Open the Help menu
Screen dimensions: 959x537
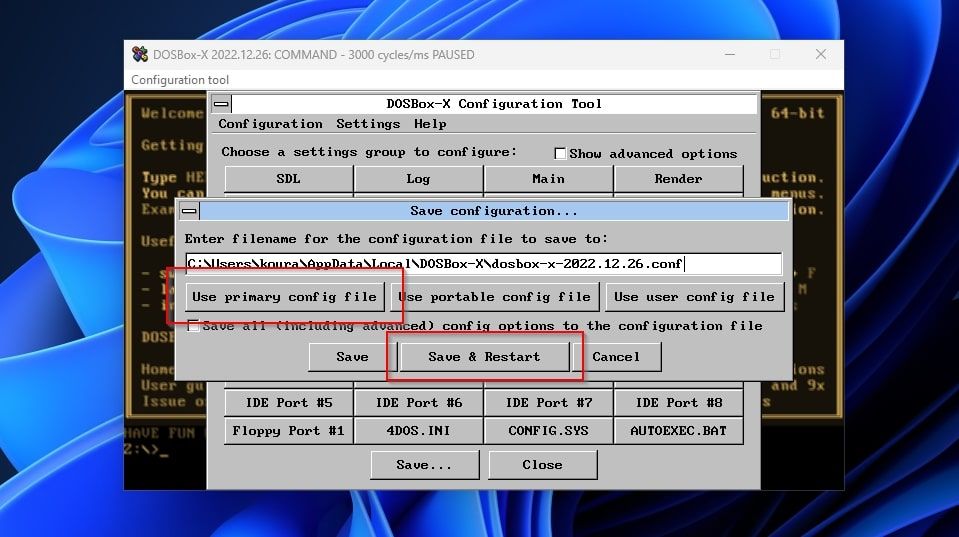[430, 124]
